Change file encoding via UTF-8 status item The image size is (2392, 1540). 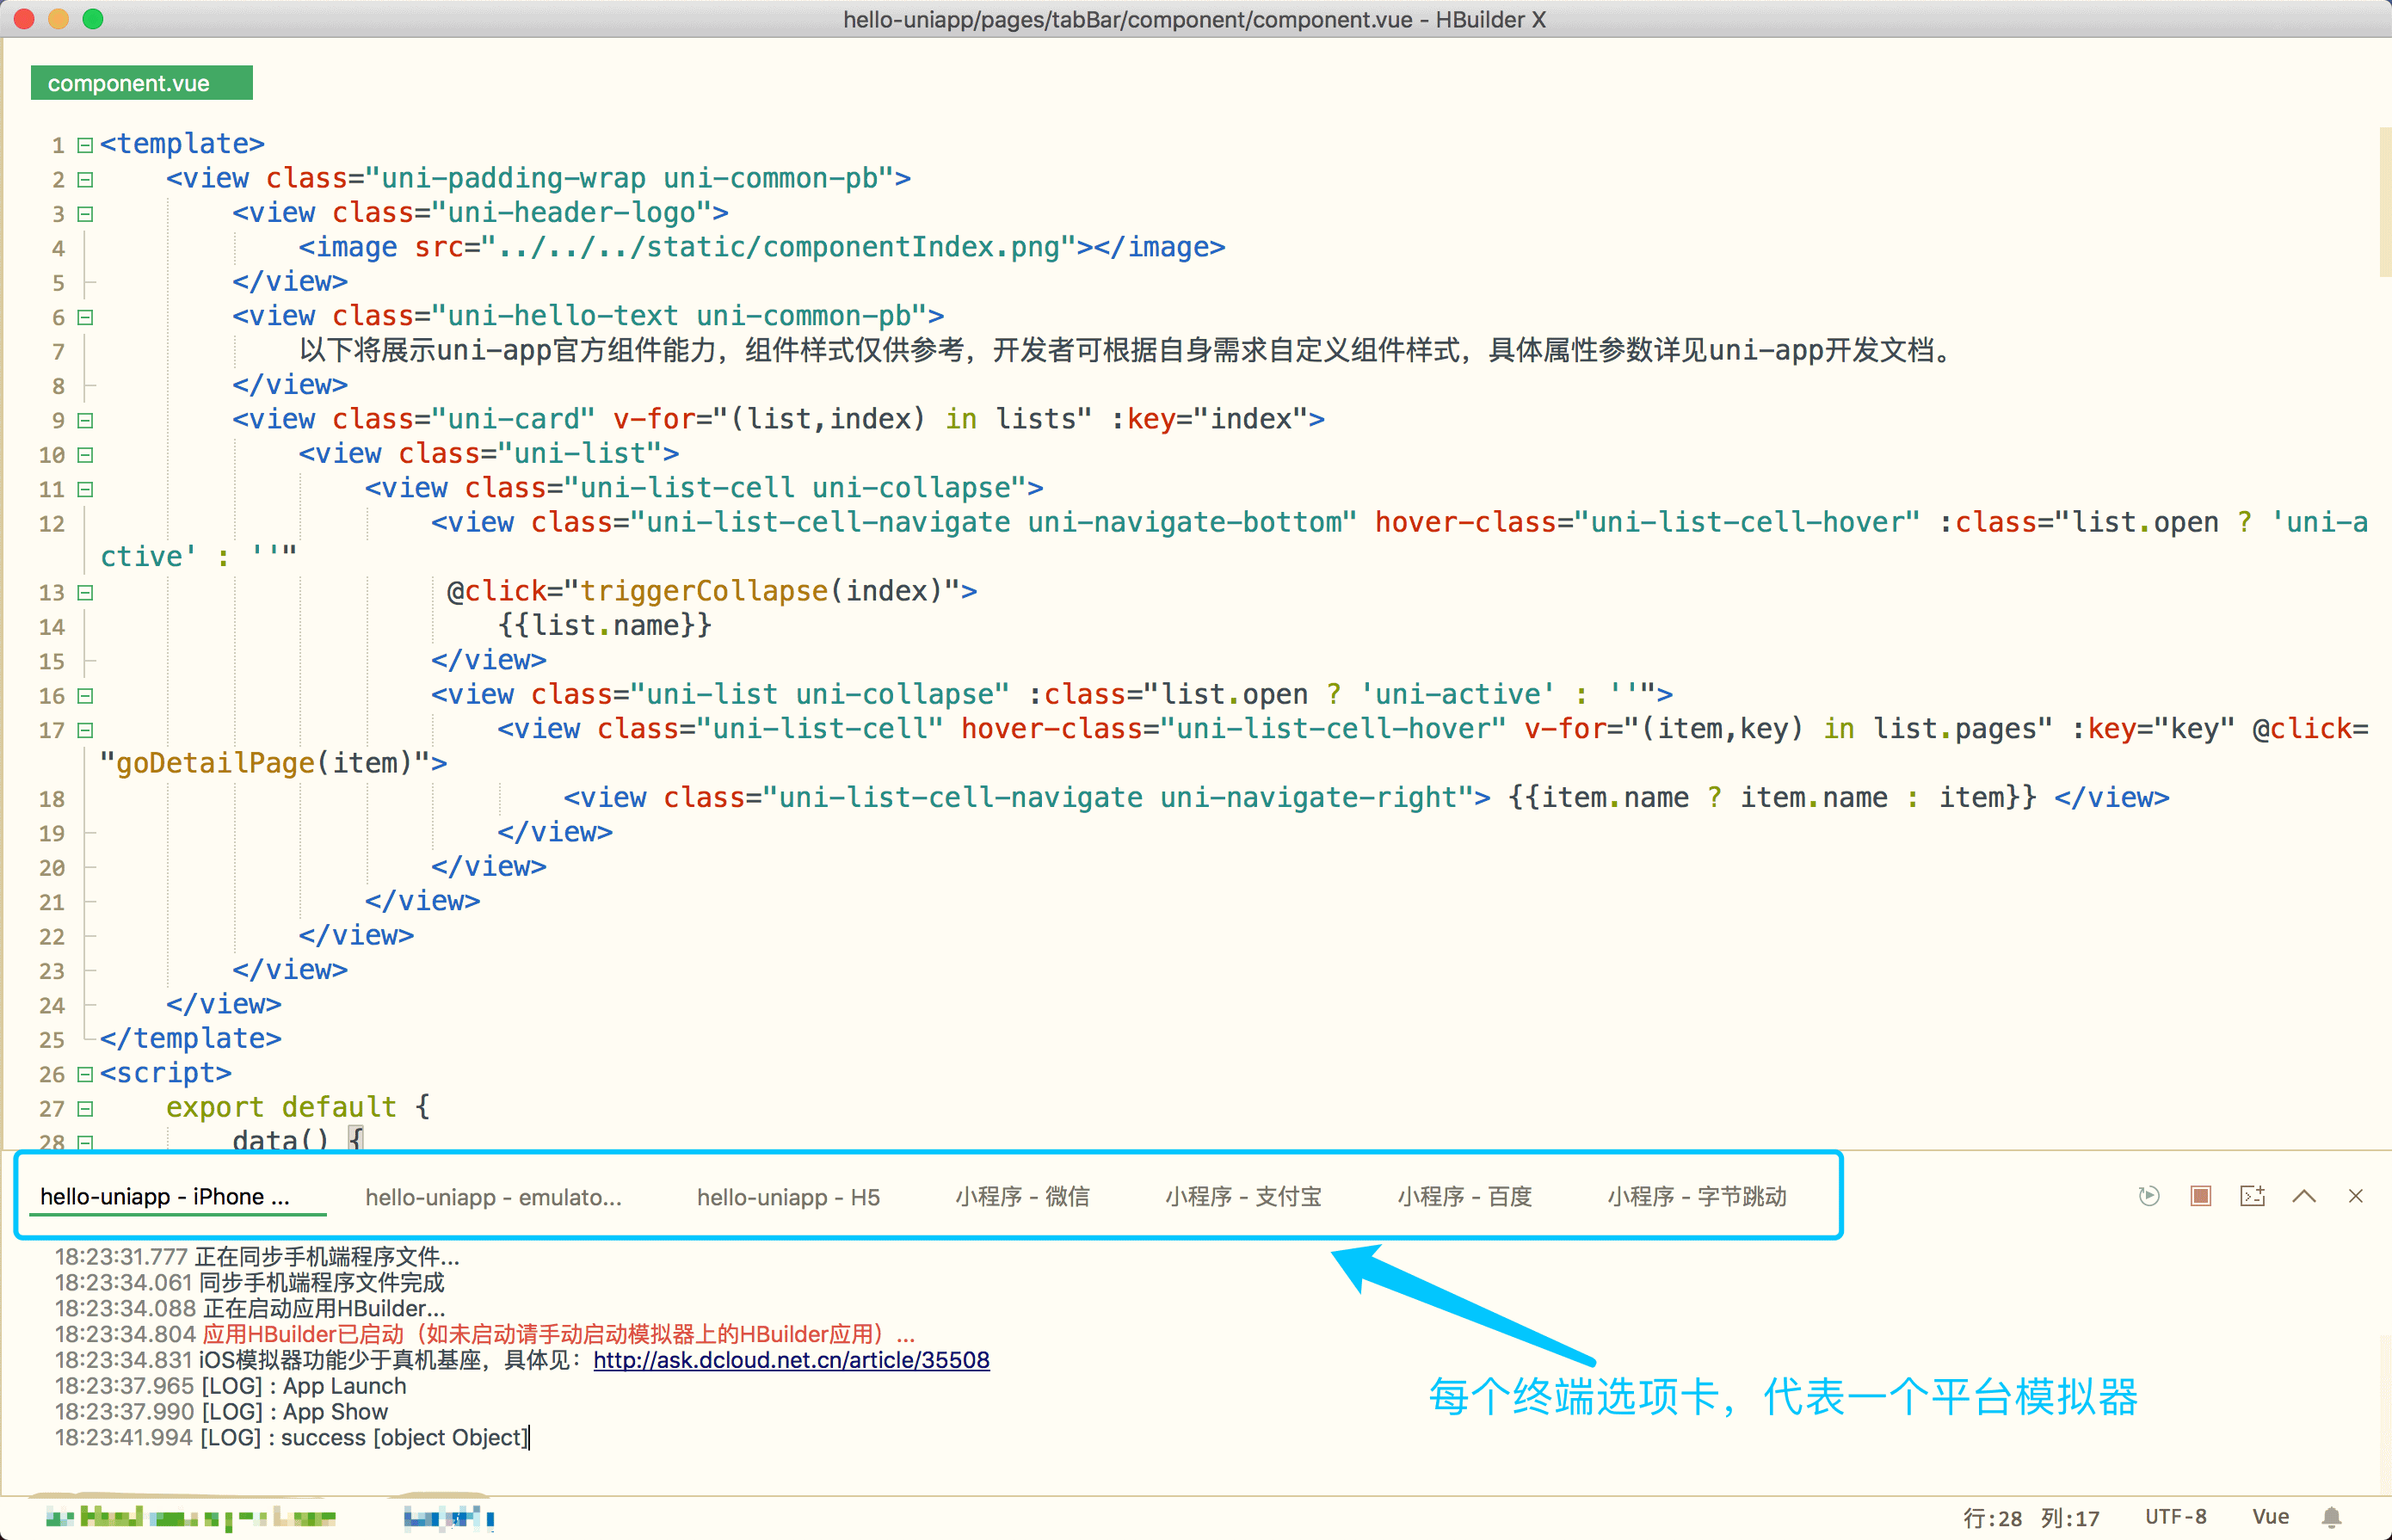[x=2175, y=1517]
